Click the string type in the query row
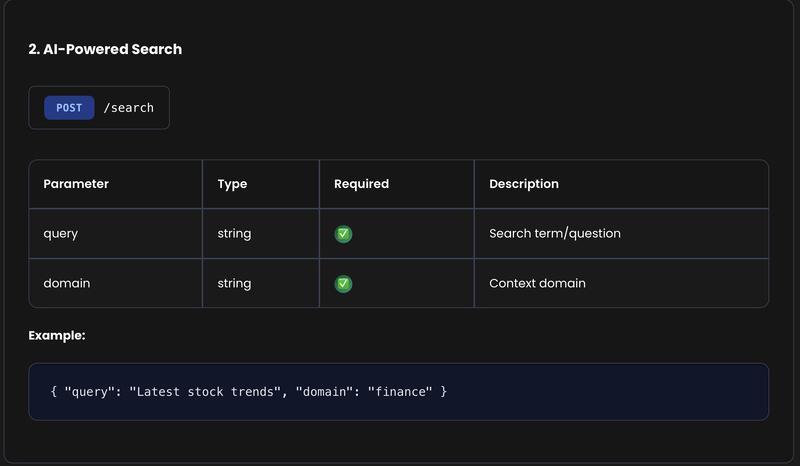Viewport: 800px width, 466px height. (x=234, y=234)
